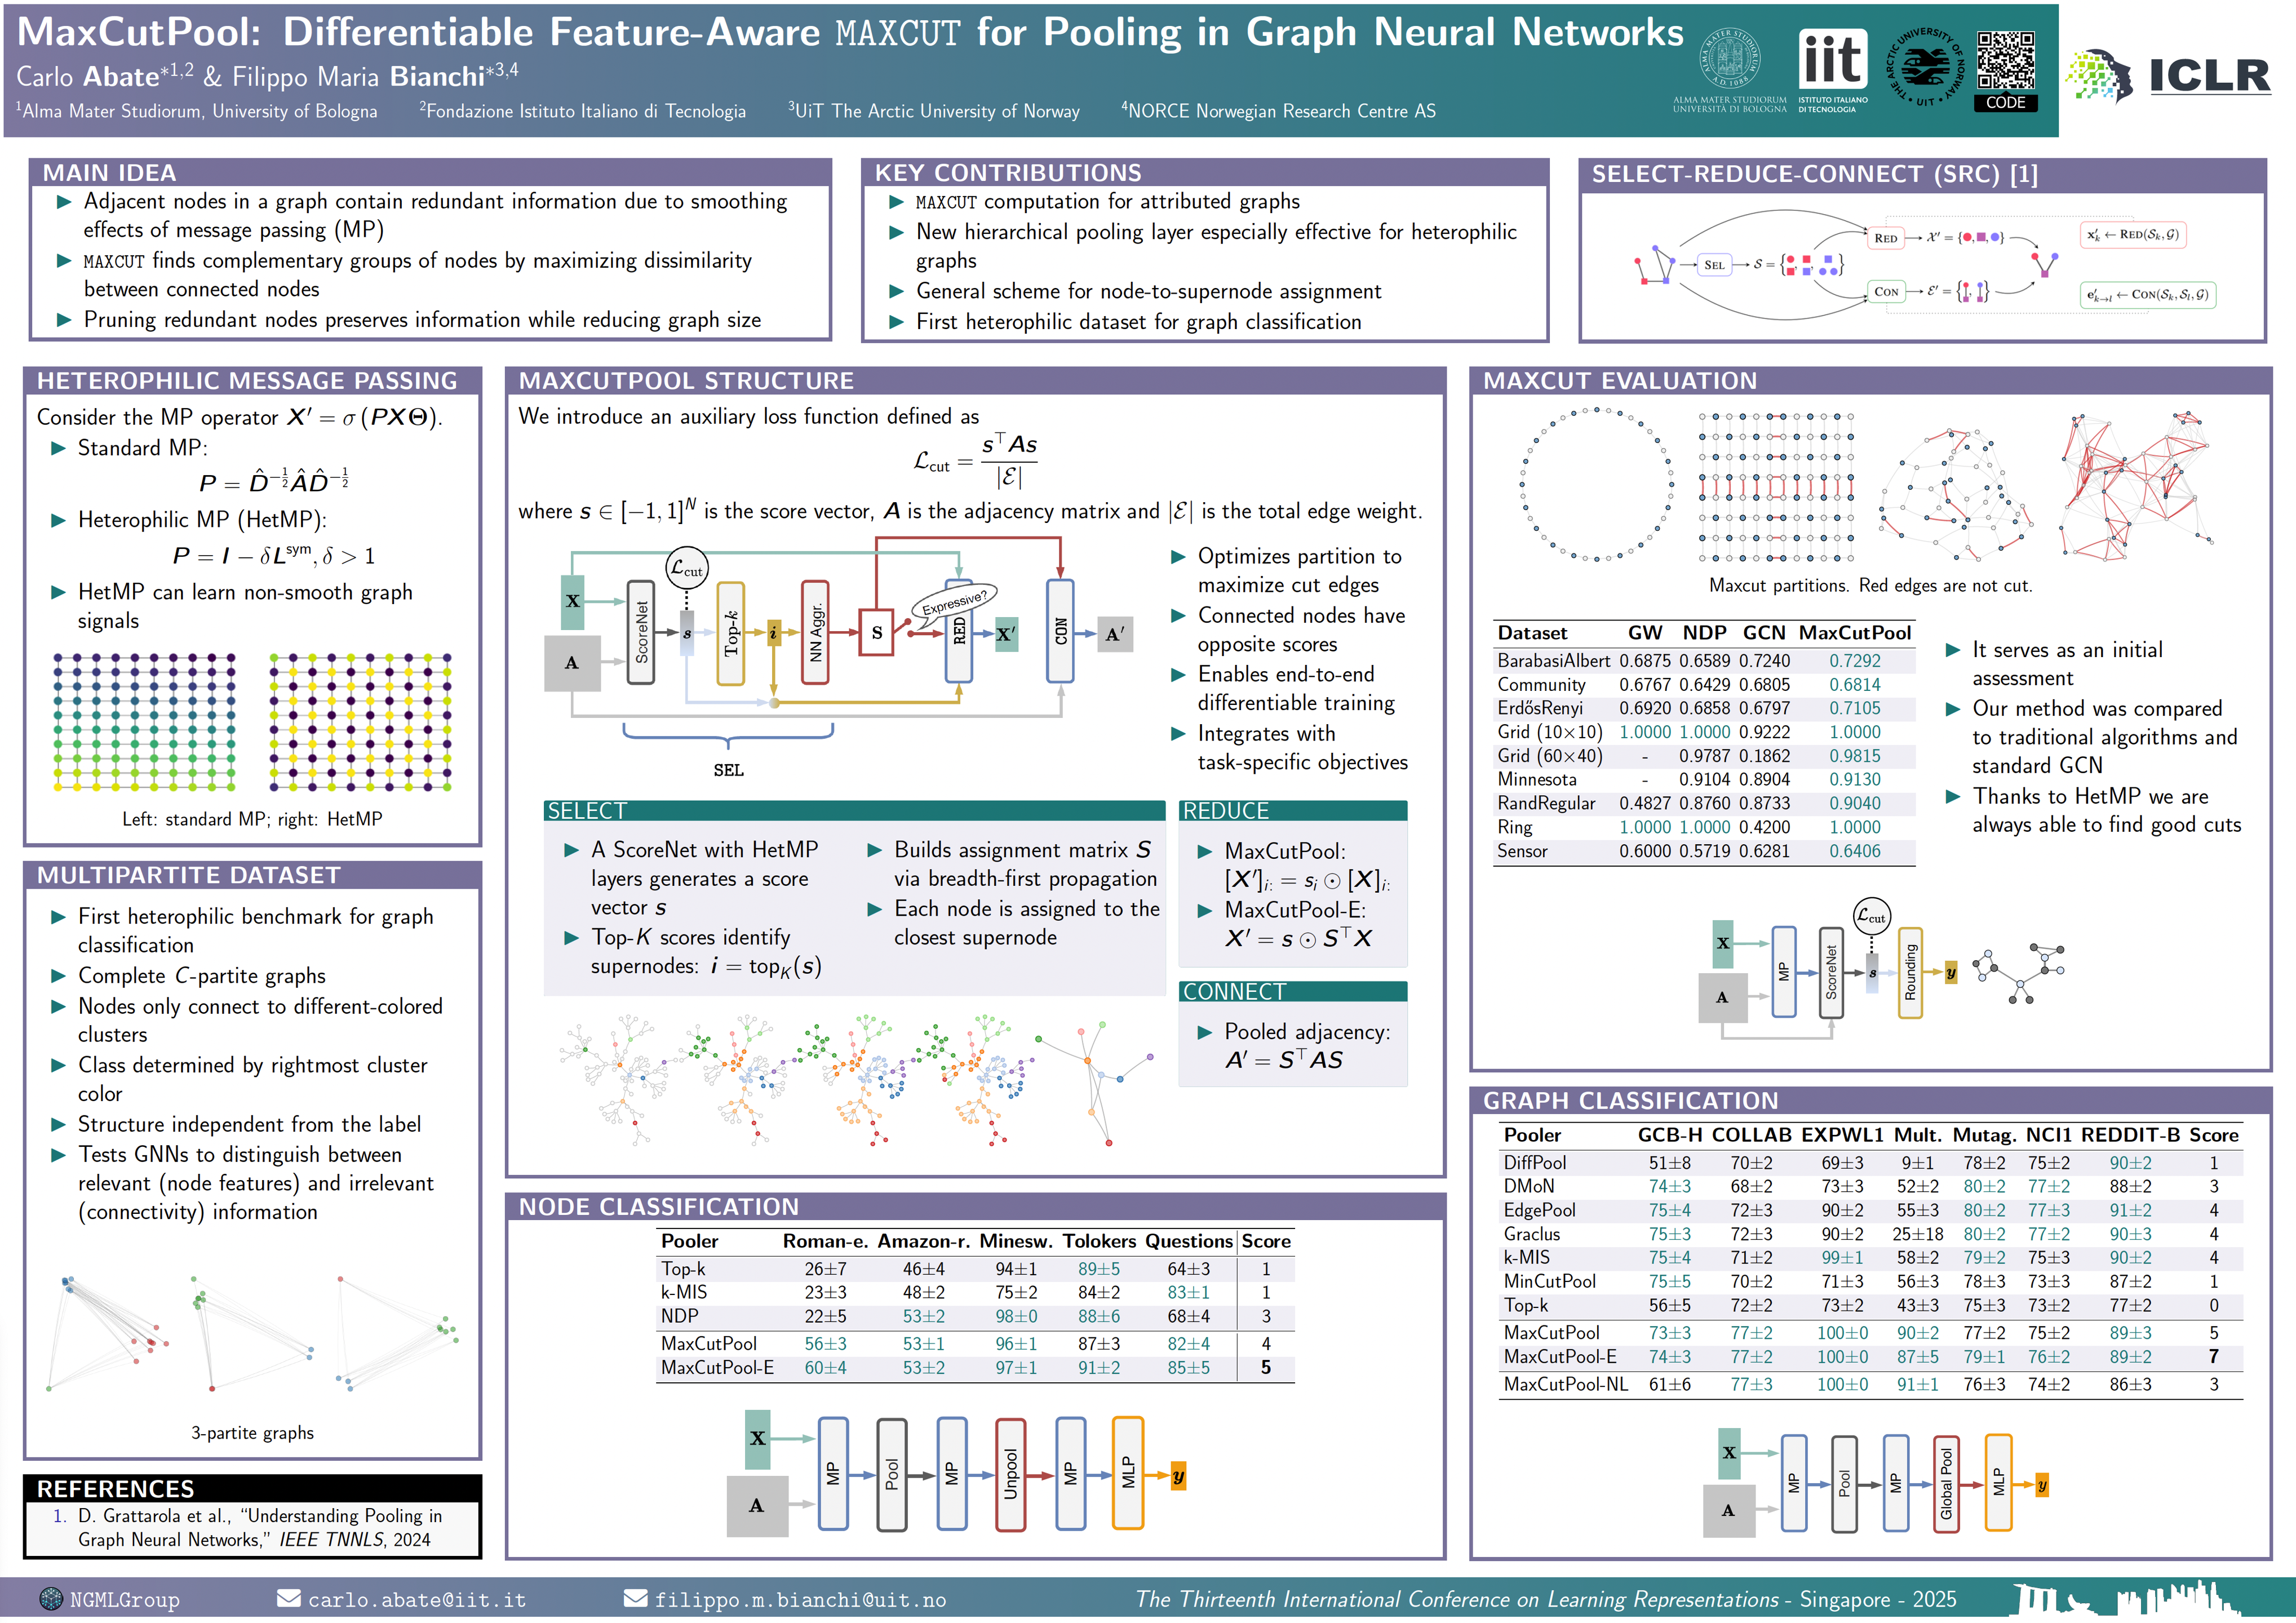This screenshot has height=1623, width=2296.
Task: Click the yellow Top-k block in diagram
Action: [731, 633]
